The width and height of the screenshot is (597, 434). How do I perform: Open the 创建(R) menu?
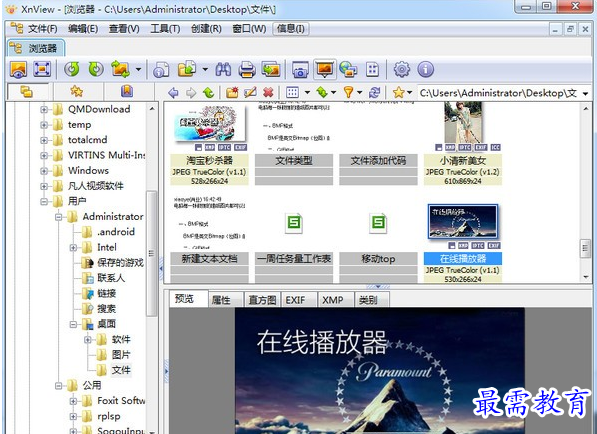point(206,29)
